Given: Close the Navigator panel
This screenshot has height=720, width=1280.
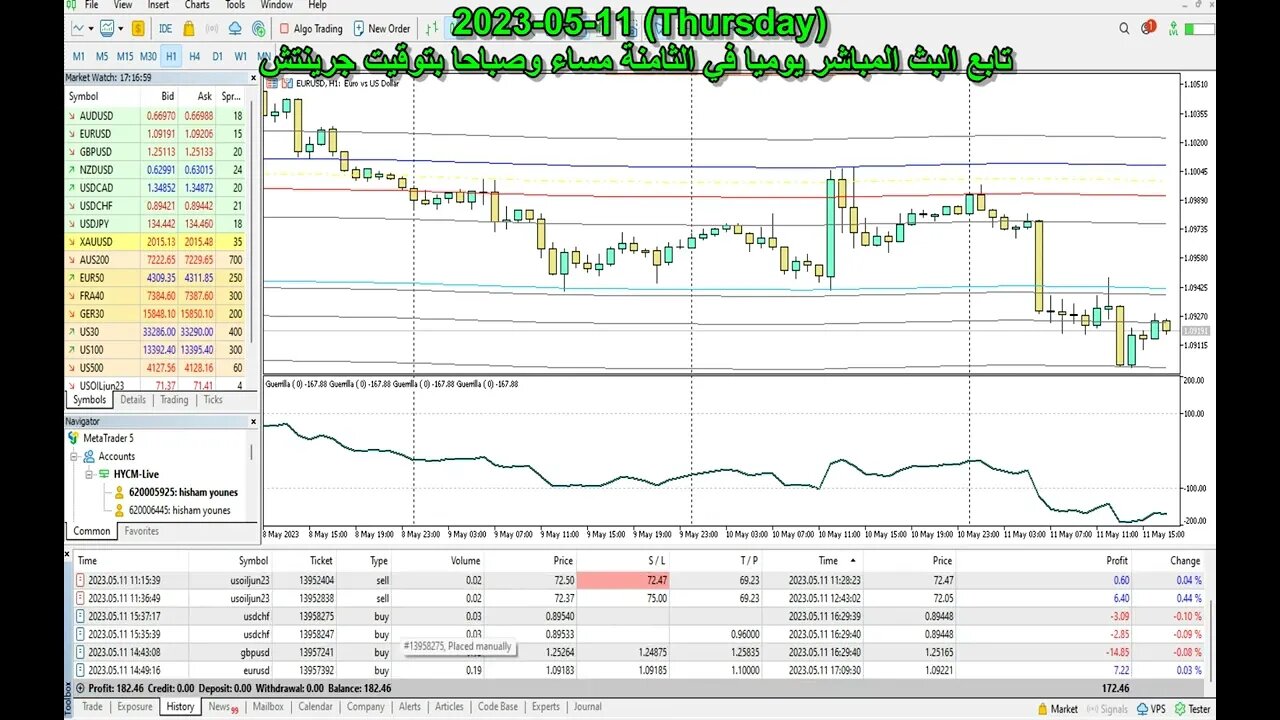Looking at the screenshot, I should coord(252,422).
